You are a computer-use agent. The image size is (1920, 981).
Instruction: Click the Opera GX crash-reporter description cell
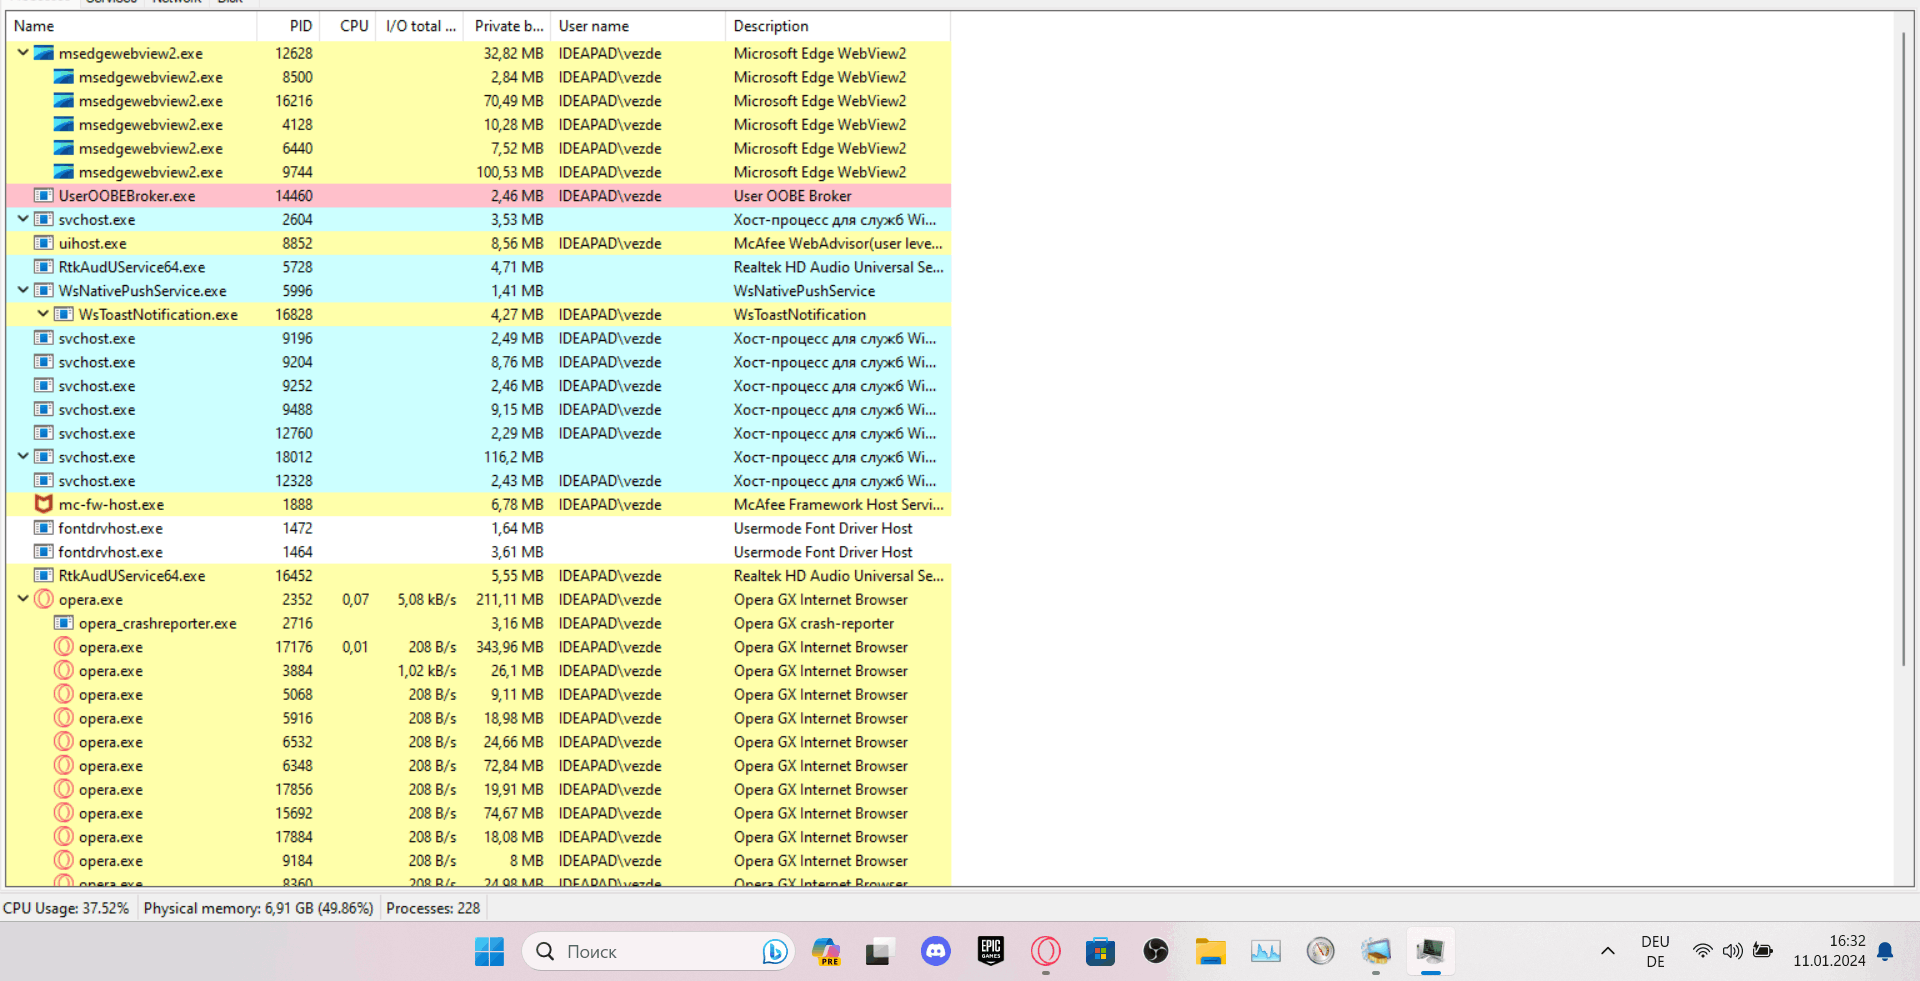[814, 623]
